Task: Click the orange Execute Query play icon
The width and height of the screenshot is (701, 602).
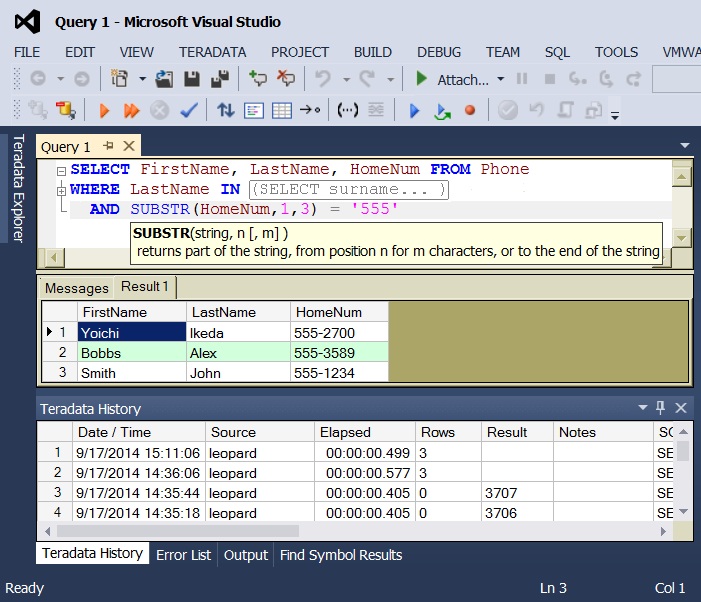Action: point(104,110)
